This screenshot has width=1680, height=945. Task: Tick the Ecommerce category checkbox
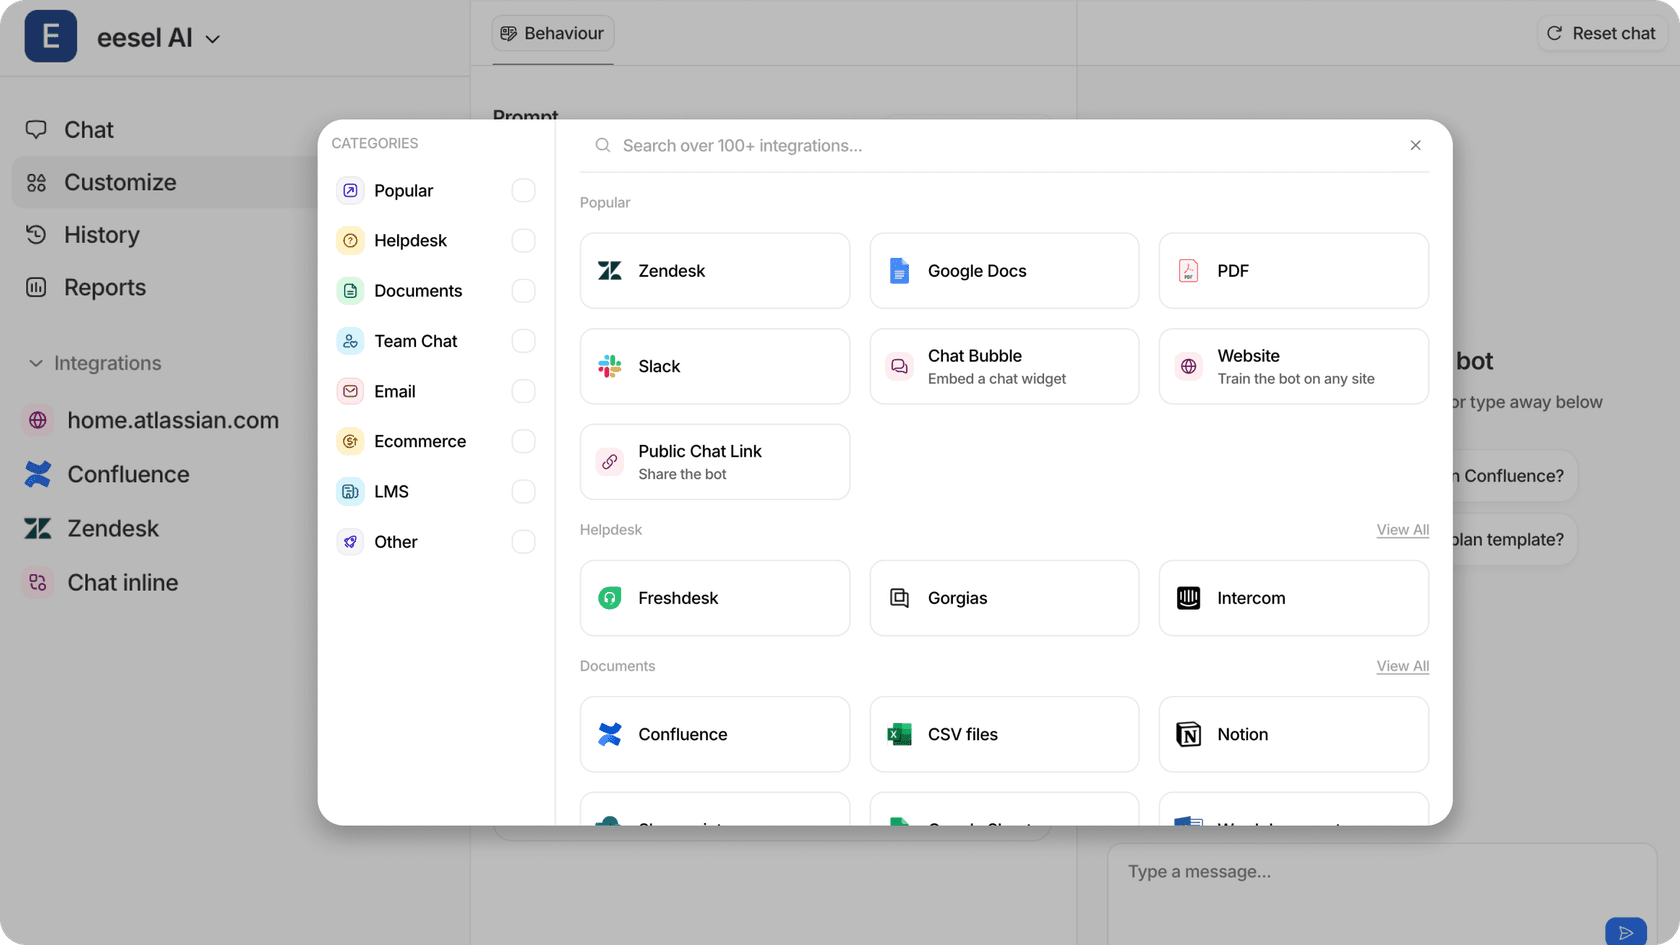[523, 441]
